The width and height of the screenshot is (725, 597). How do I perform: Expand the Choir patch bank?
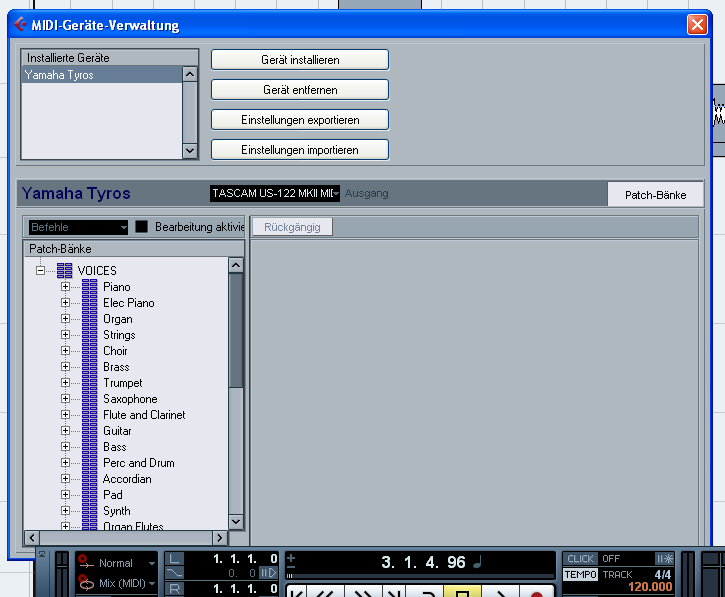[x=65, y=351]
